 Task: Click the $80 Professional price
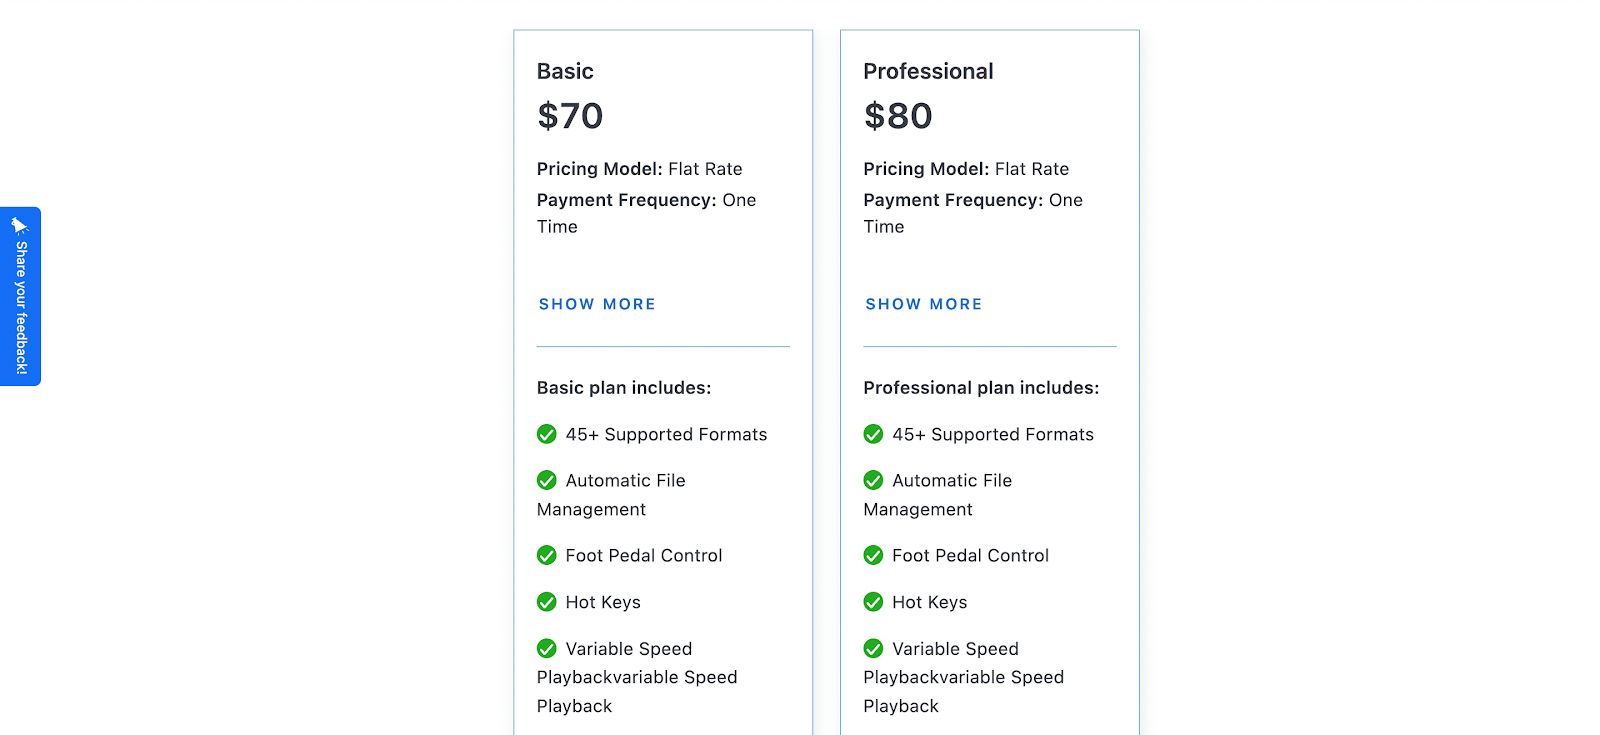coord(898,116)
